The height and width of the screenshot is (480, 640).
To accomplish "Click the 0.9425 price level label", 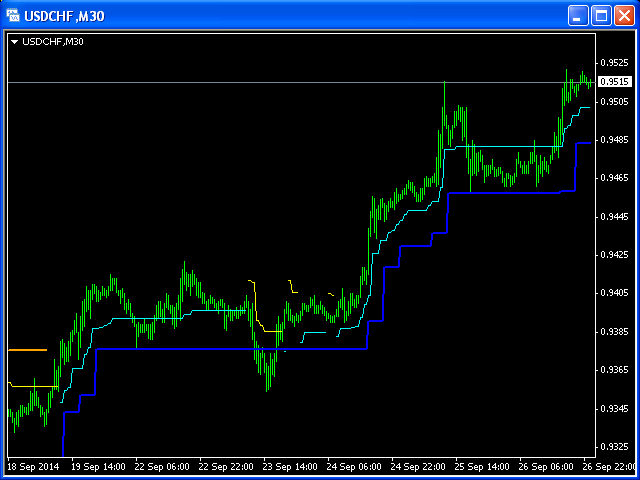I will click(614, 255).
